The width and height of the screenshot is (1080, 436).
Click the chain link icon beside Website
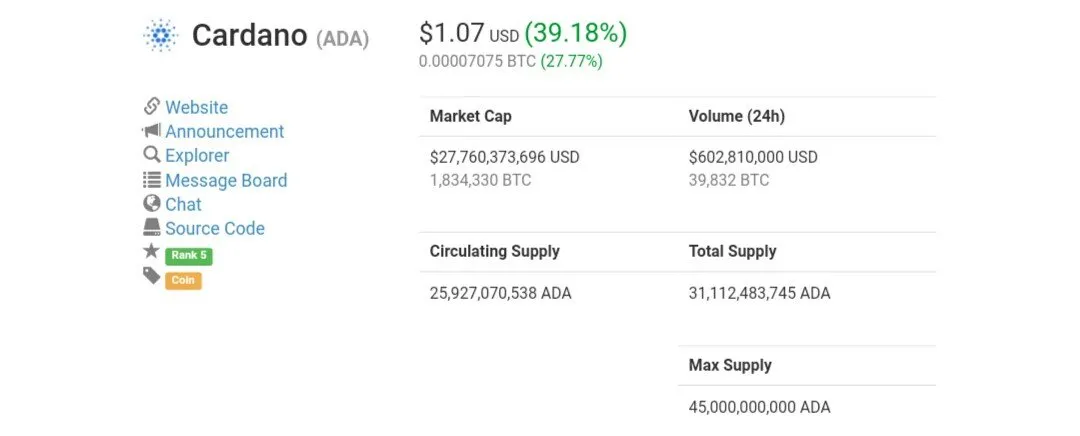coord(152,107)
